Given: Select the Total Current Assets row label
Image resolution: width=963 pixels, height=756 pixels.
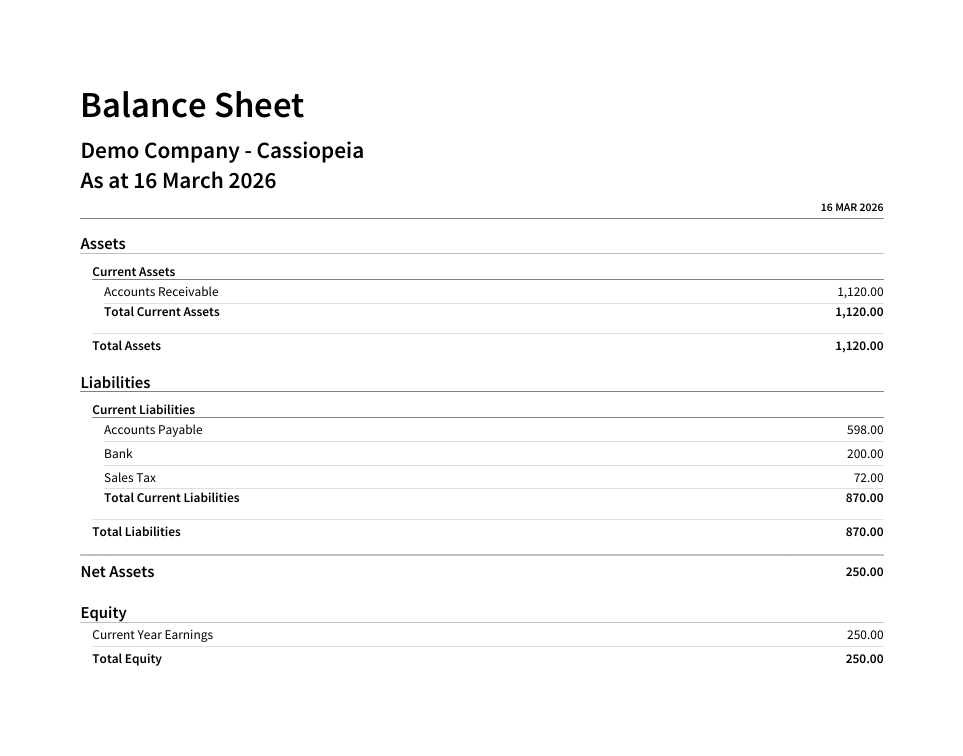Looking at the screenshot, I should 161,312.
